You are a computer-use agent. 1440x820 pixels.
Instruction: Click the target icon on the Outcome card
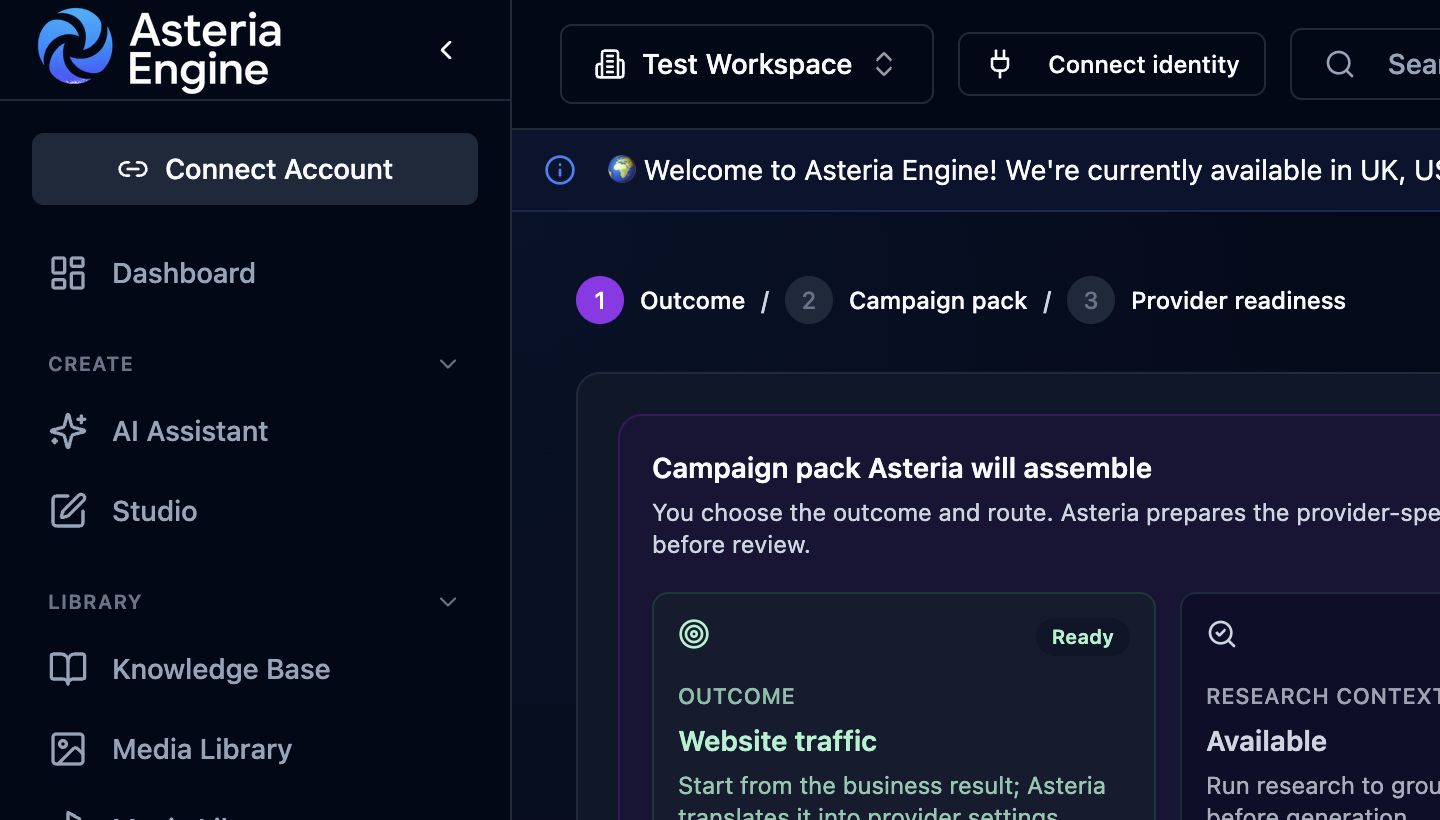point(694,634)
